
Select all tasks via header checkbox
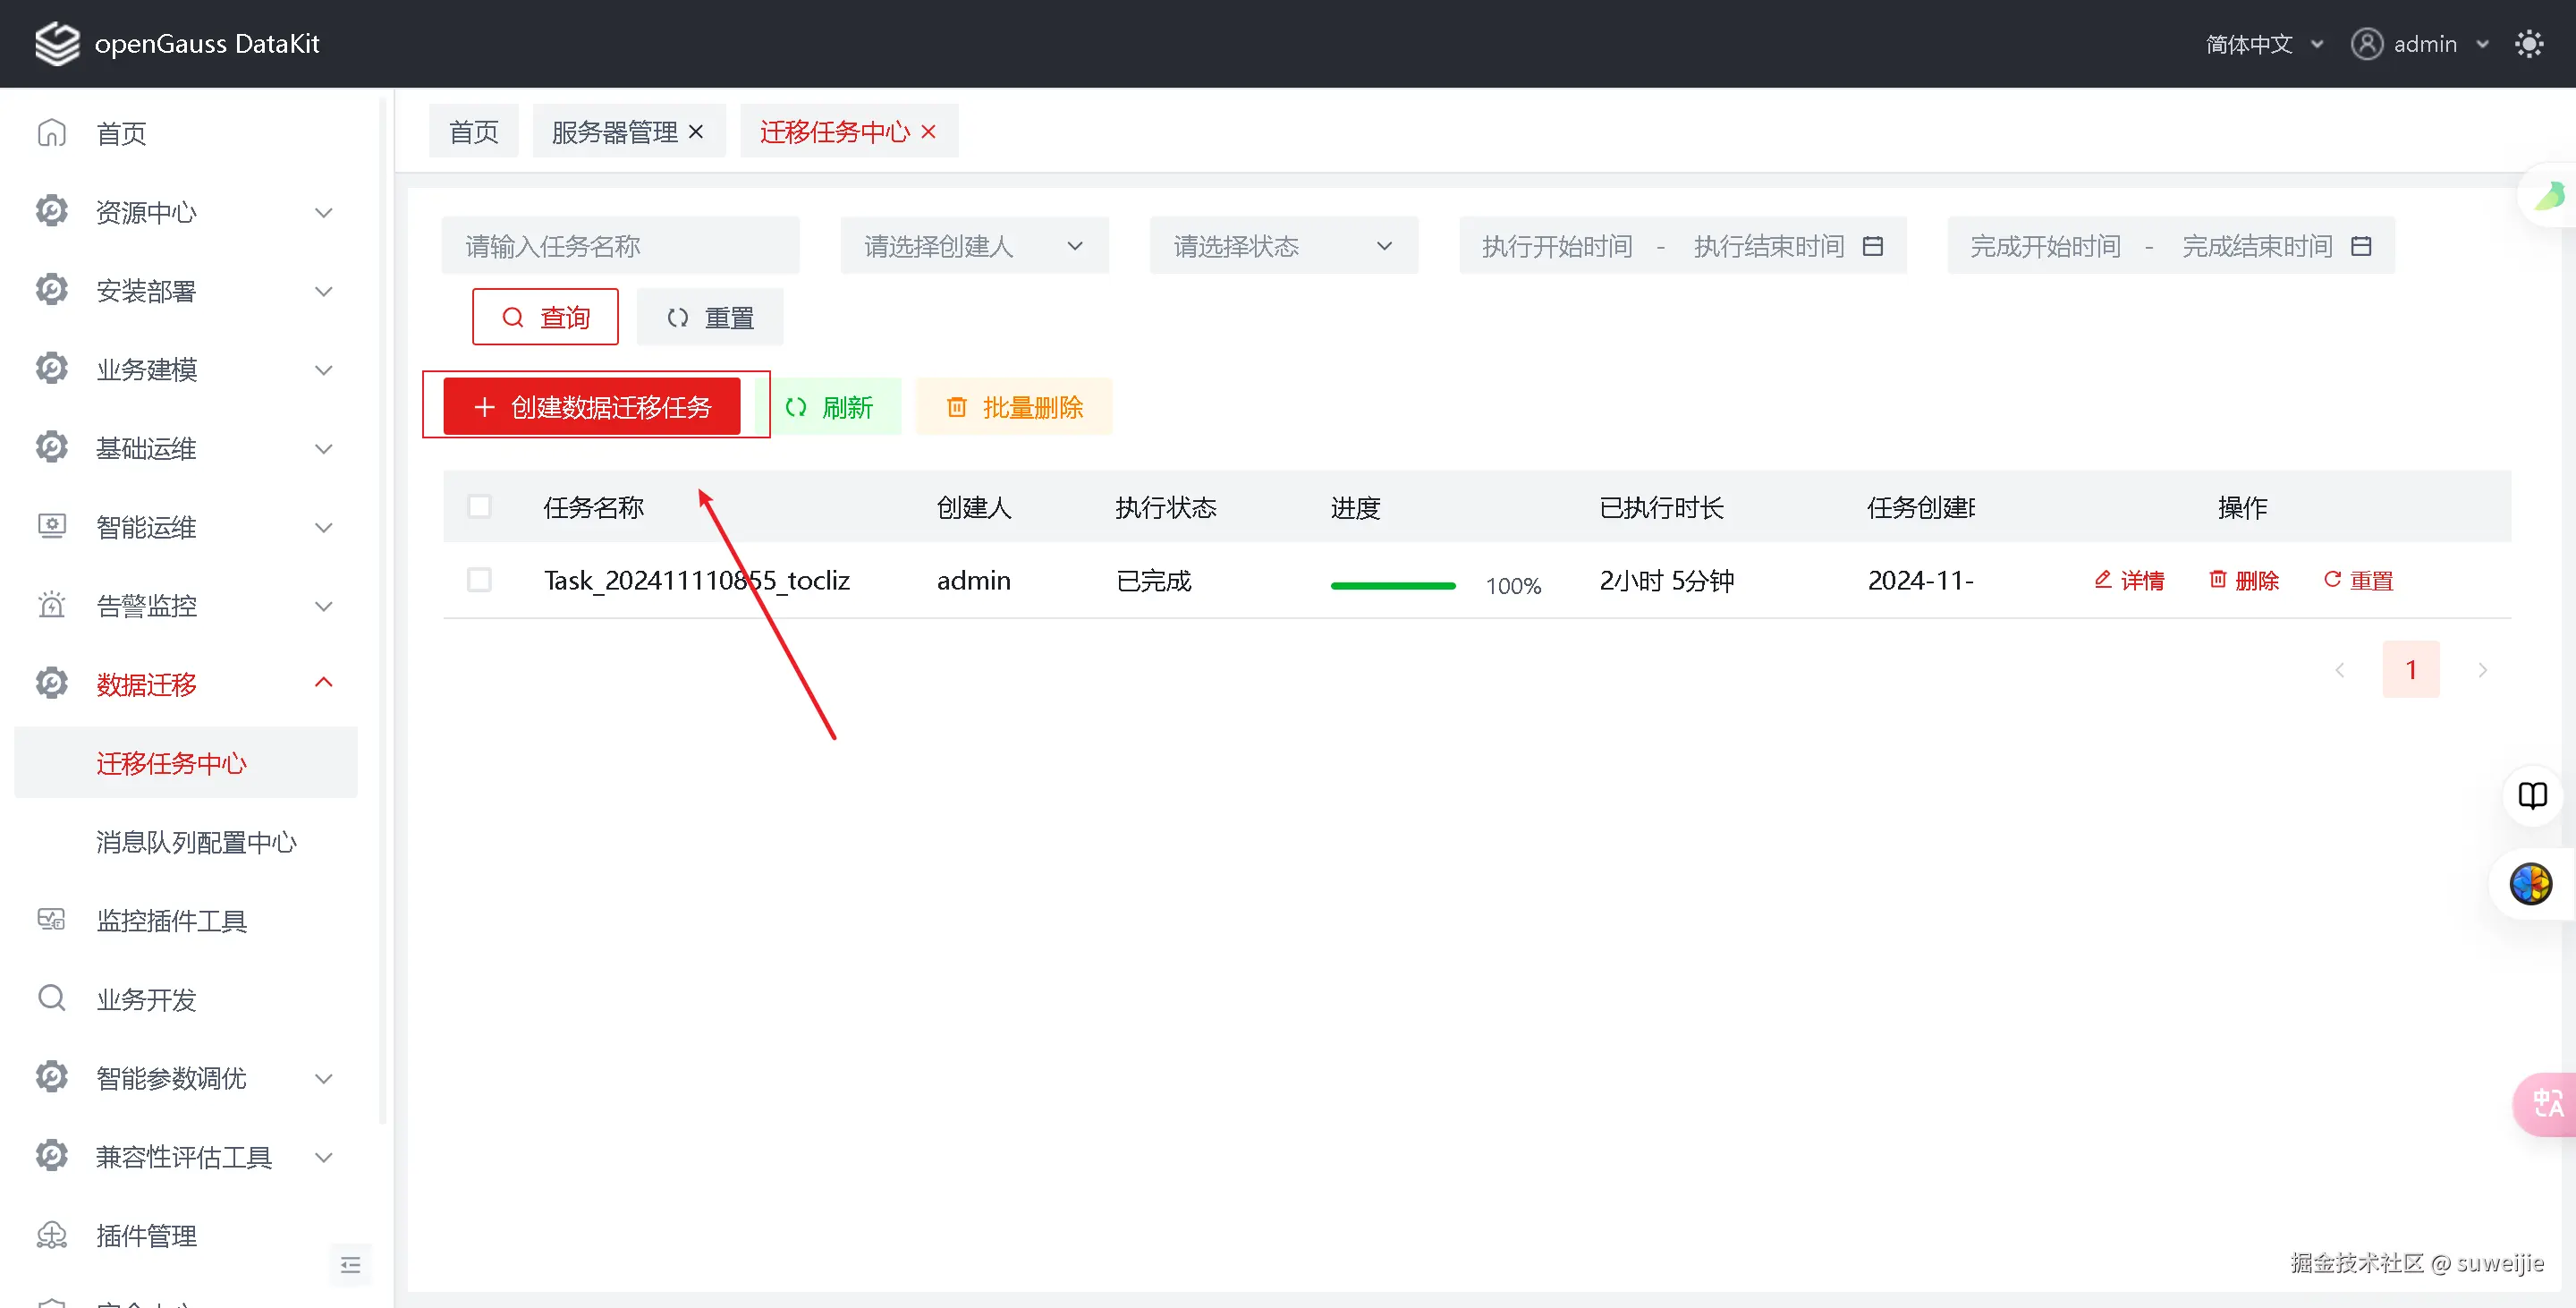coord(480,507)
